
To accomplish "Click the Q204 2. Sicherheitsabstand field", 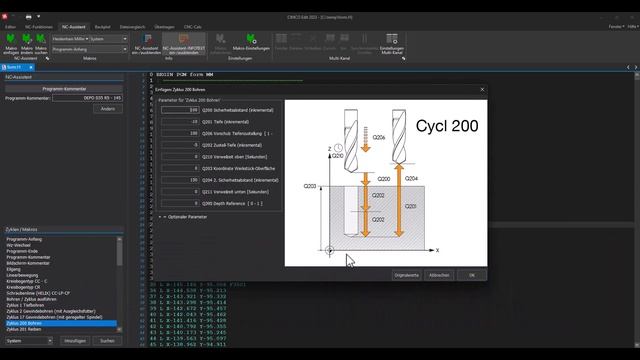I will [x=180, y=180].
